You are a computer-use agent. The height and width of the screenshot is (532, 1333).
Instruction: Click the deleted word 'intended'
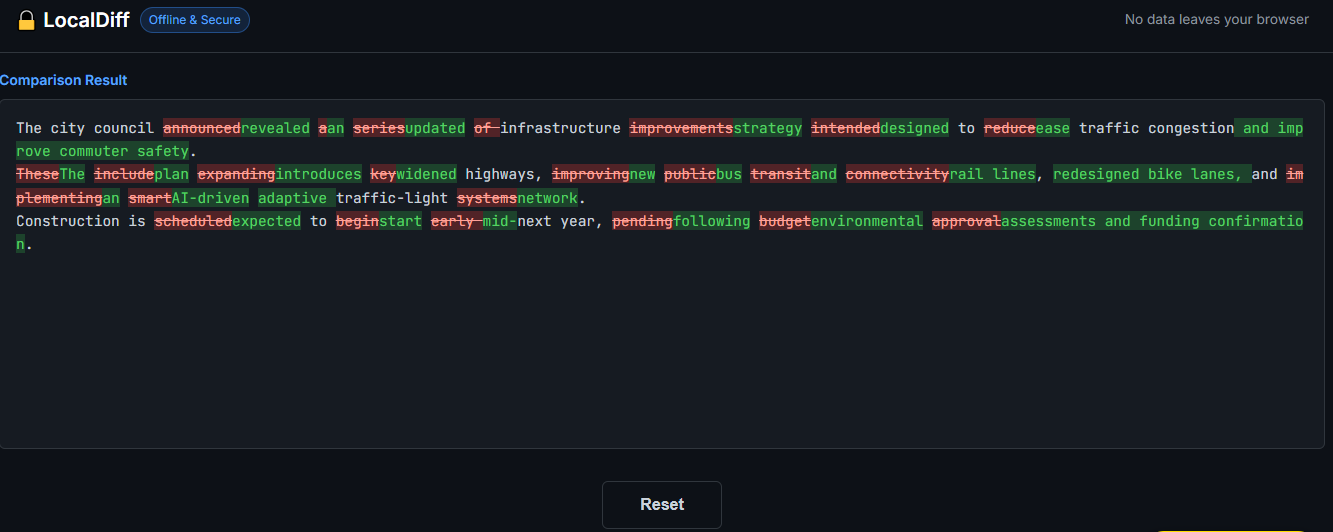coord(846,128)
